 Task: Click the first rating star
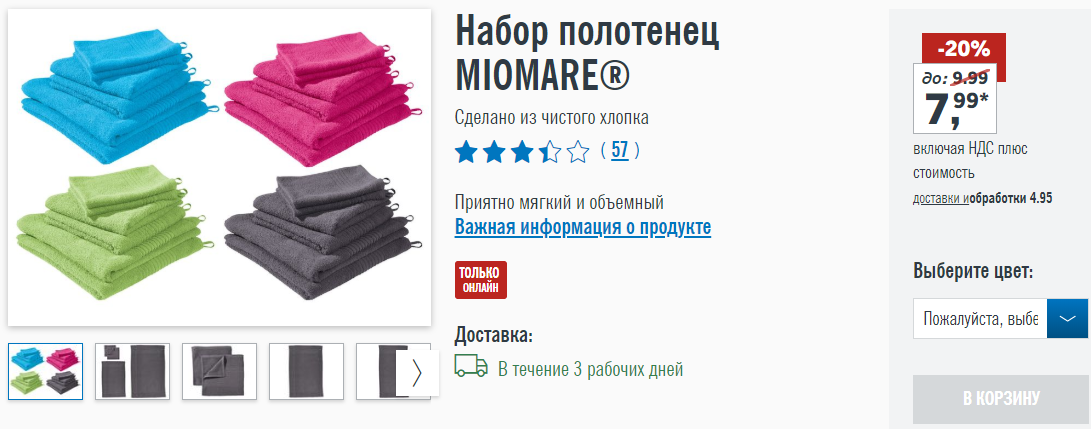tap(465, 152)
